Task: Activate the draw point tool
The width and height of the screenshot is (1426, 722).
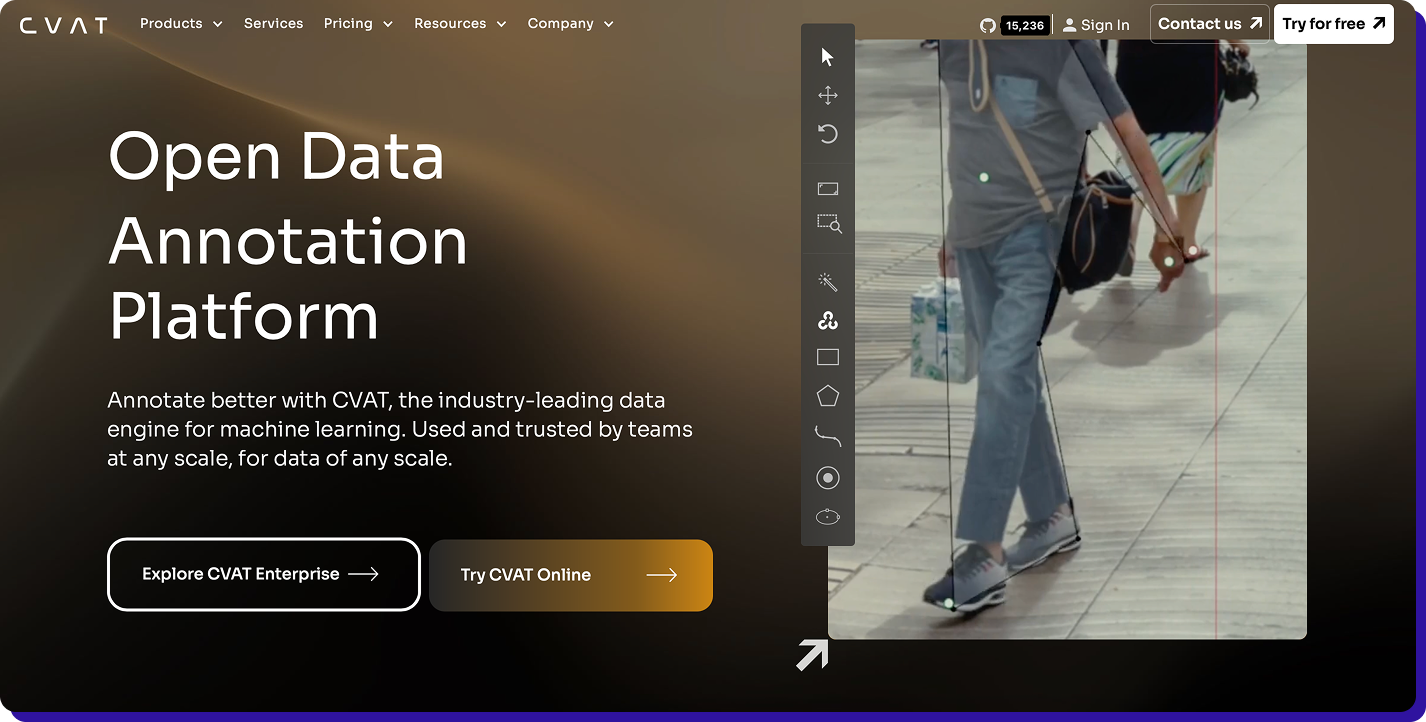Action: coord(827,477)
